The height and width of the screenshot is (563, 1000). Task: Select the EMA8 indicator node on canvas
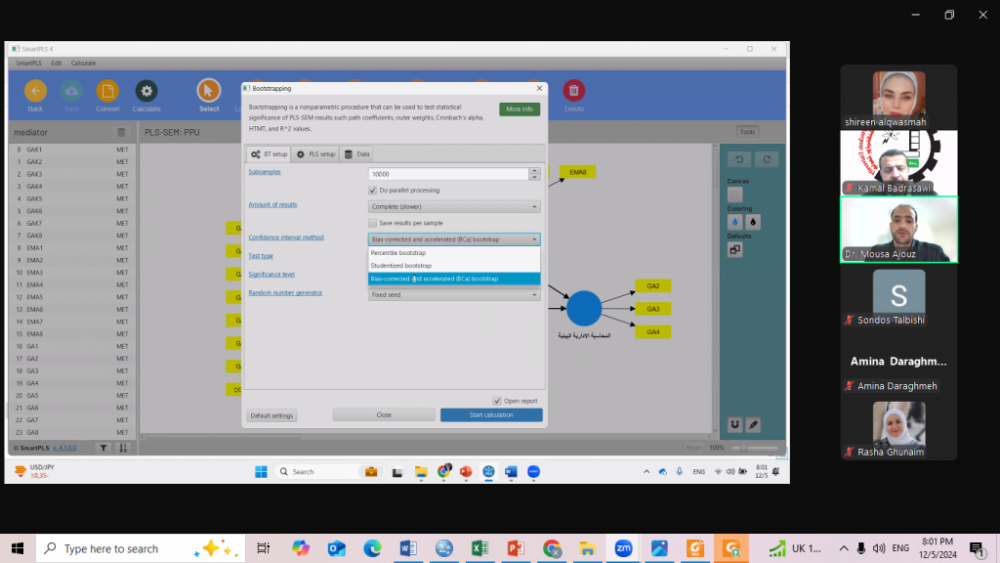pos(578,172)
